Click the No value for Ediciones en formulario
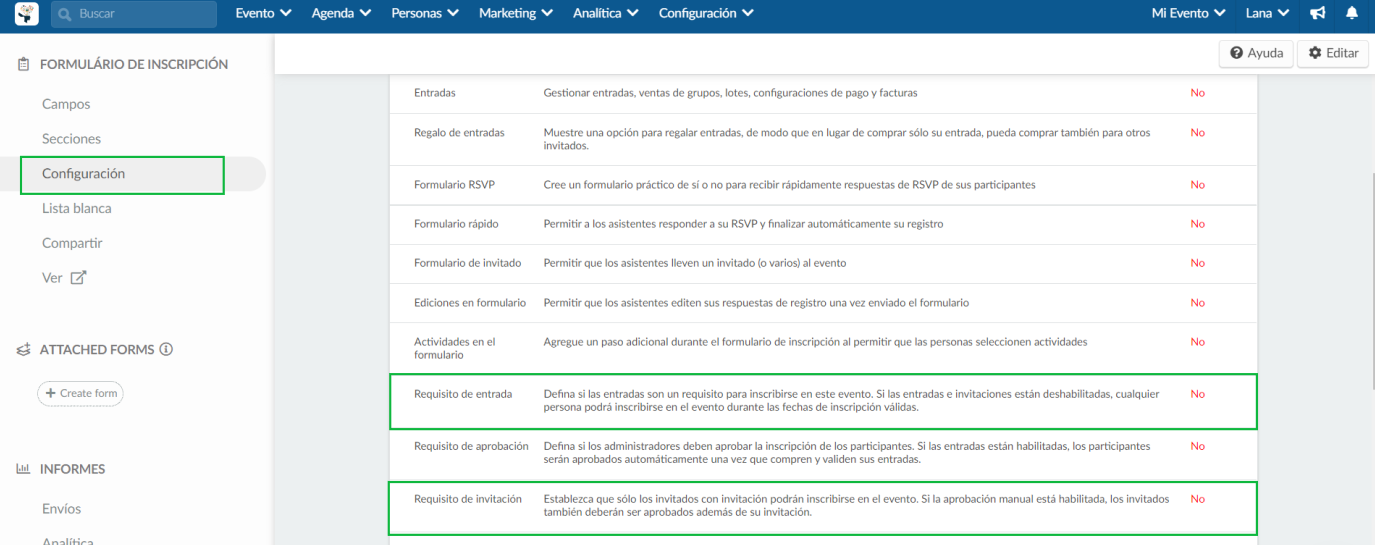The height and width of the screenshot is (545, 1375). (x=1197, y=302)
